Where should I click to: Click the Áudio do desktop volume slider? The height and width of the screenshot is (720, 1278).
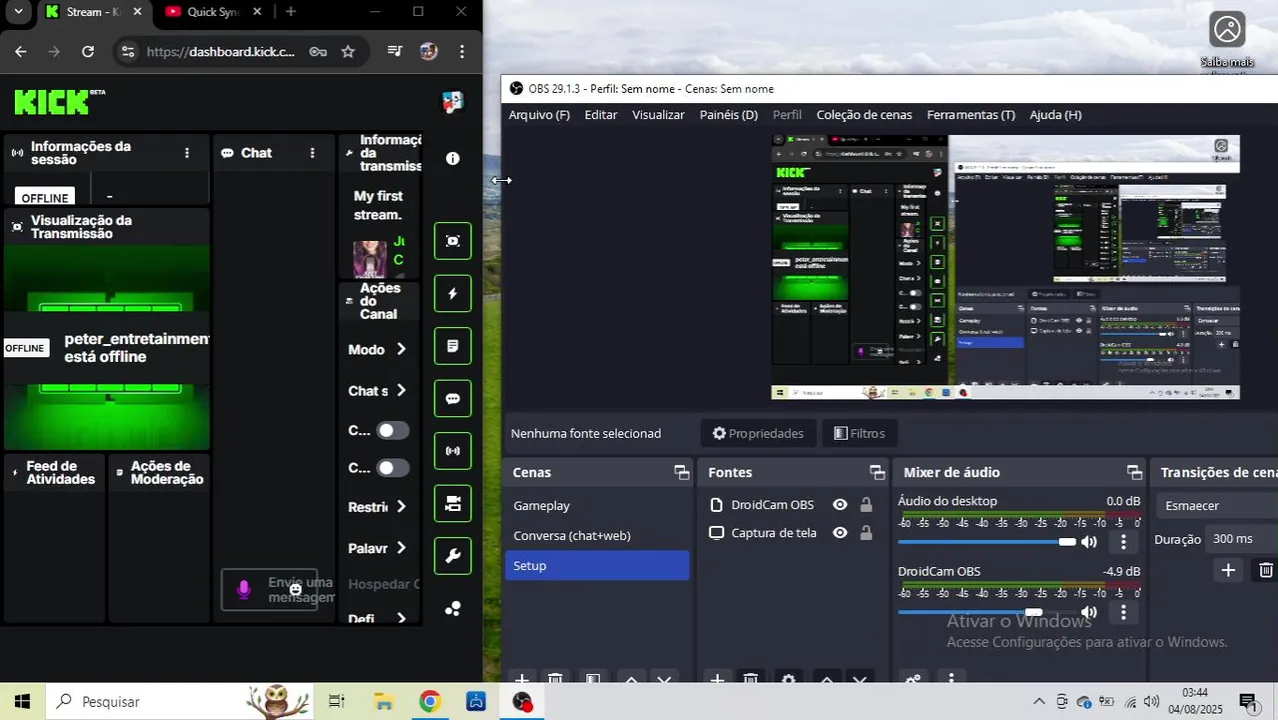click(987, 542)
